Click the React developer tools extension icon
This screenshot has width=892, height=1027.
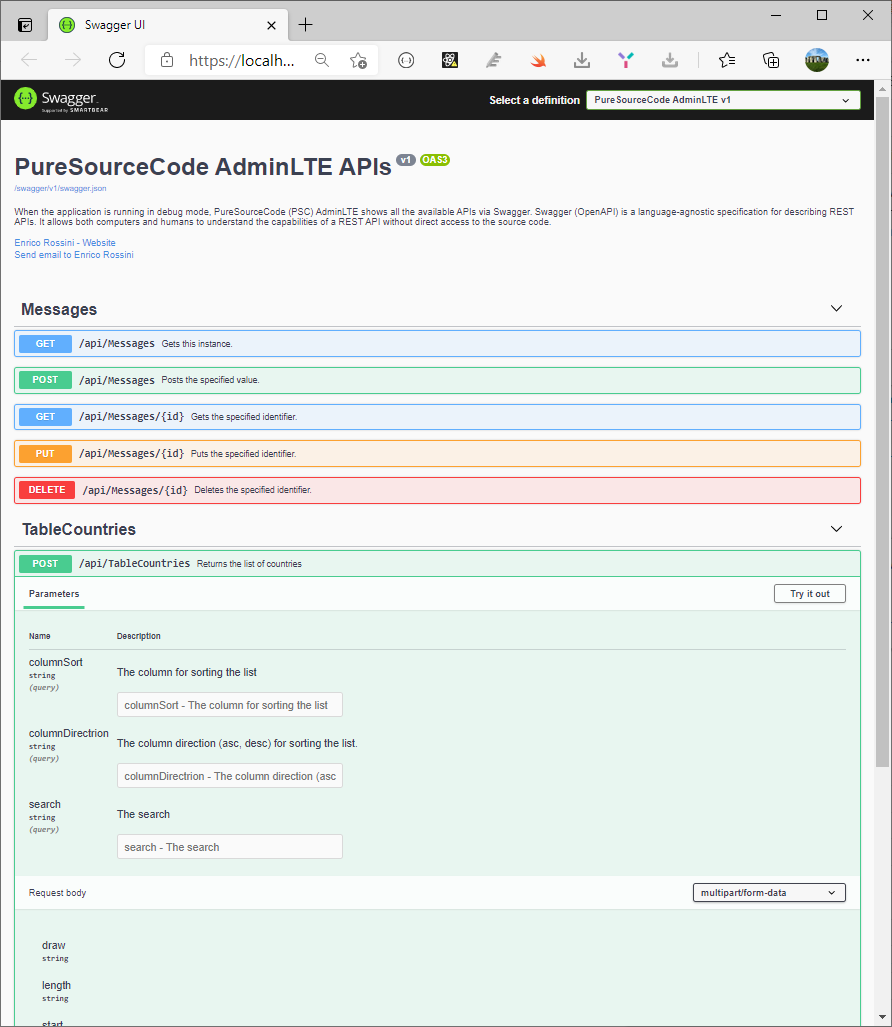[450, 60]
